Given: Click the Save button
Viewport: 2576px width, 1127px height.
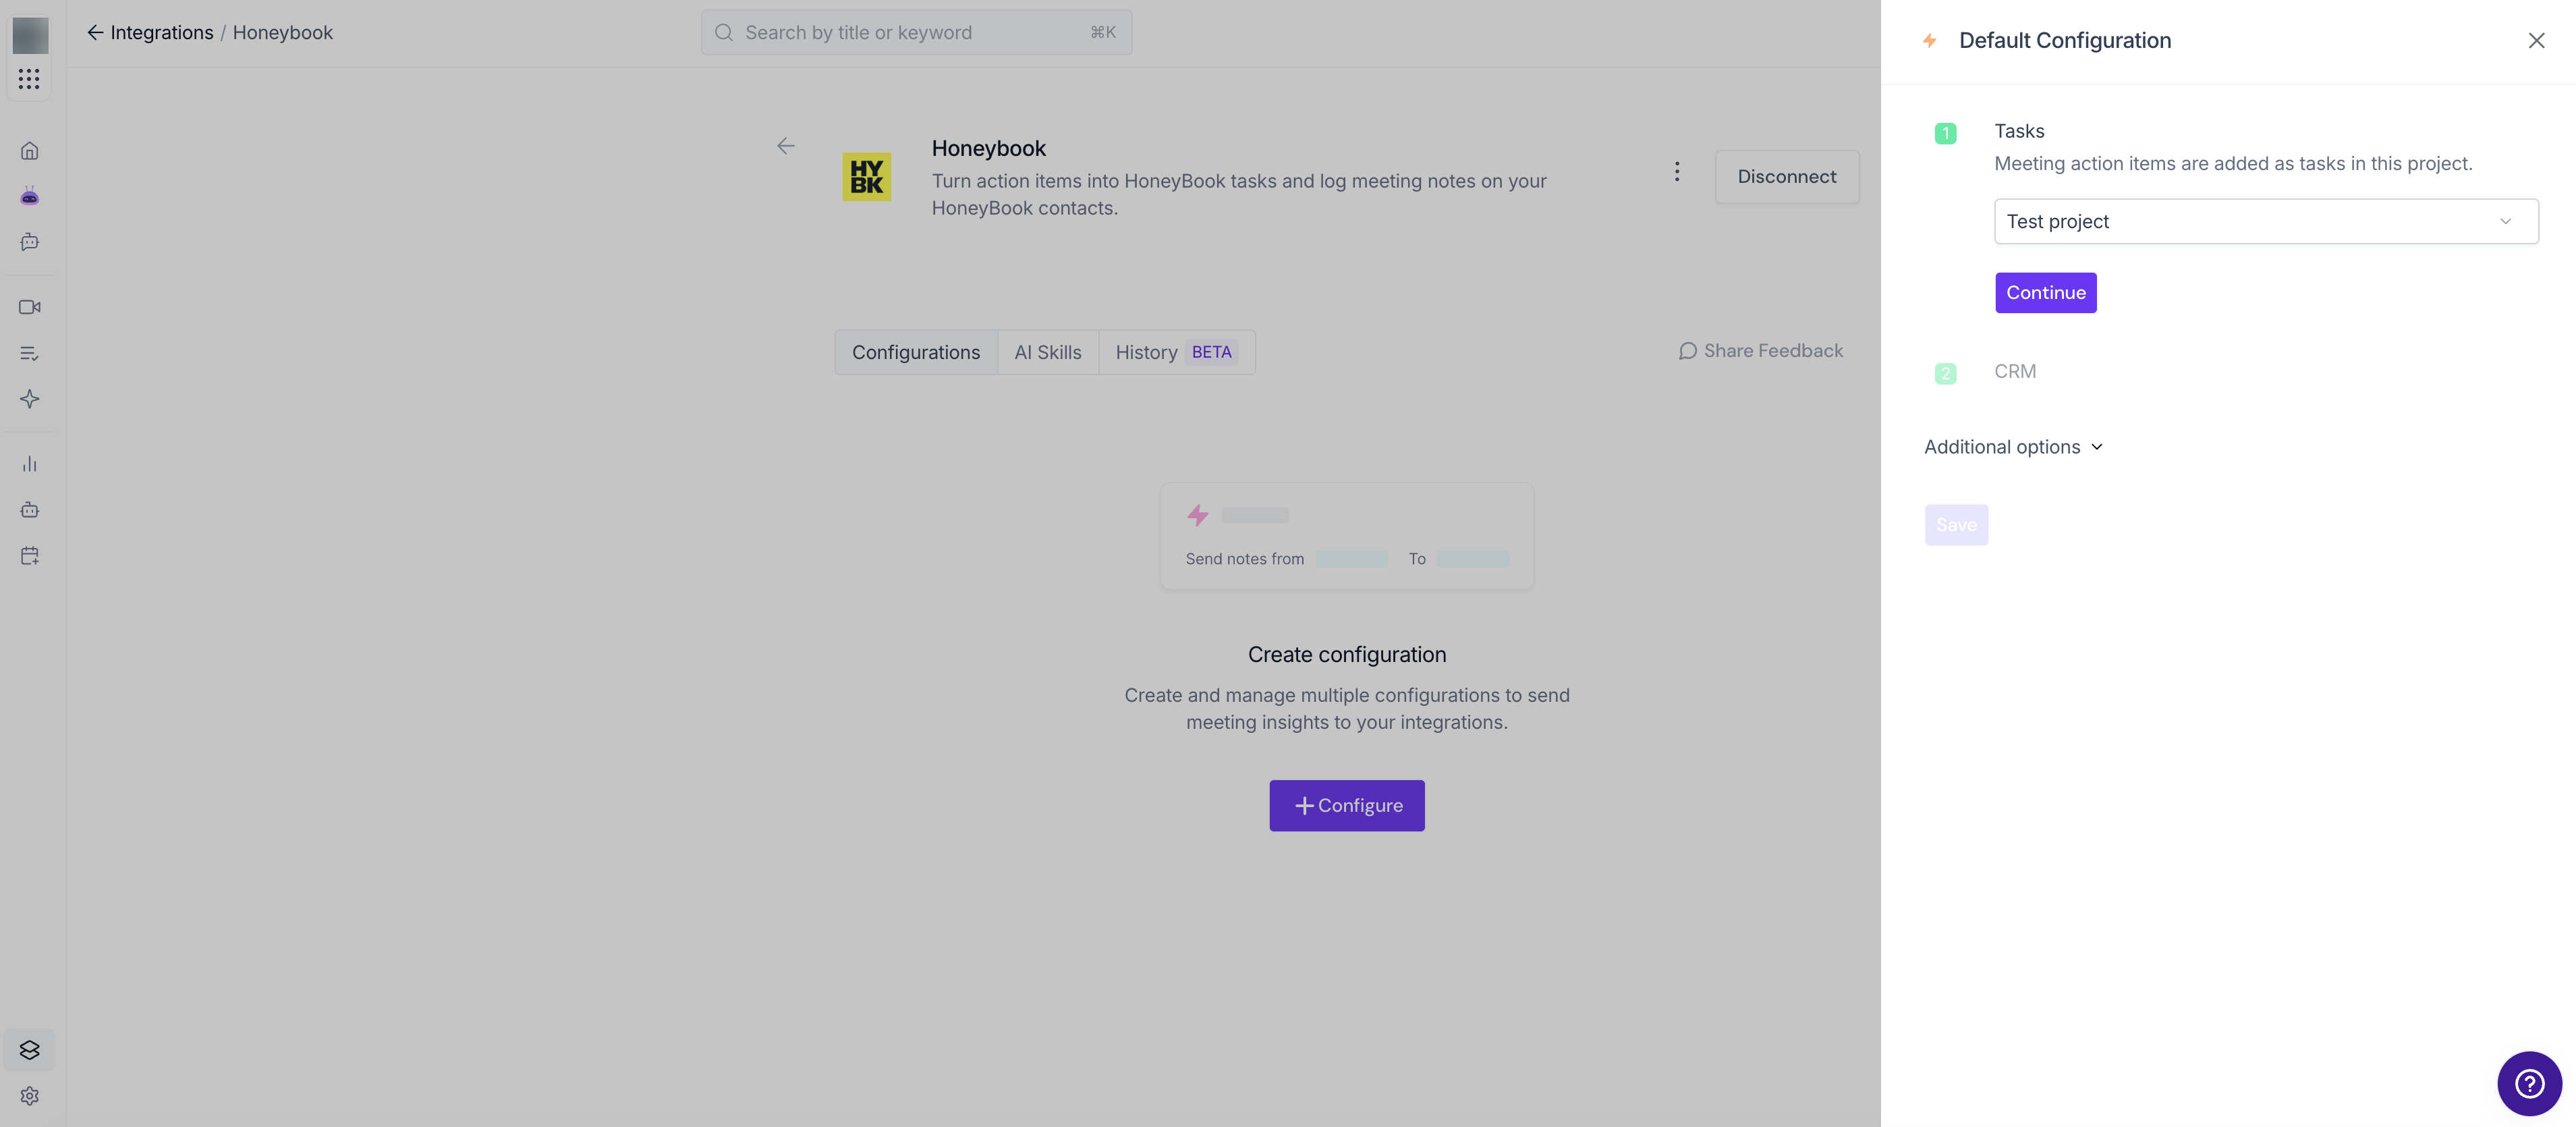Looking at the screenshot, I should [x=1956, y=525].
